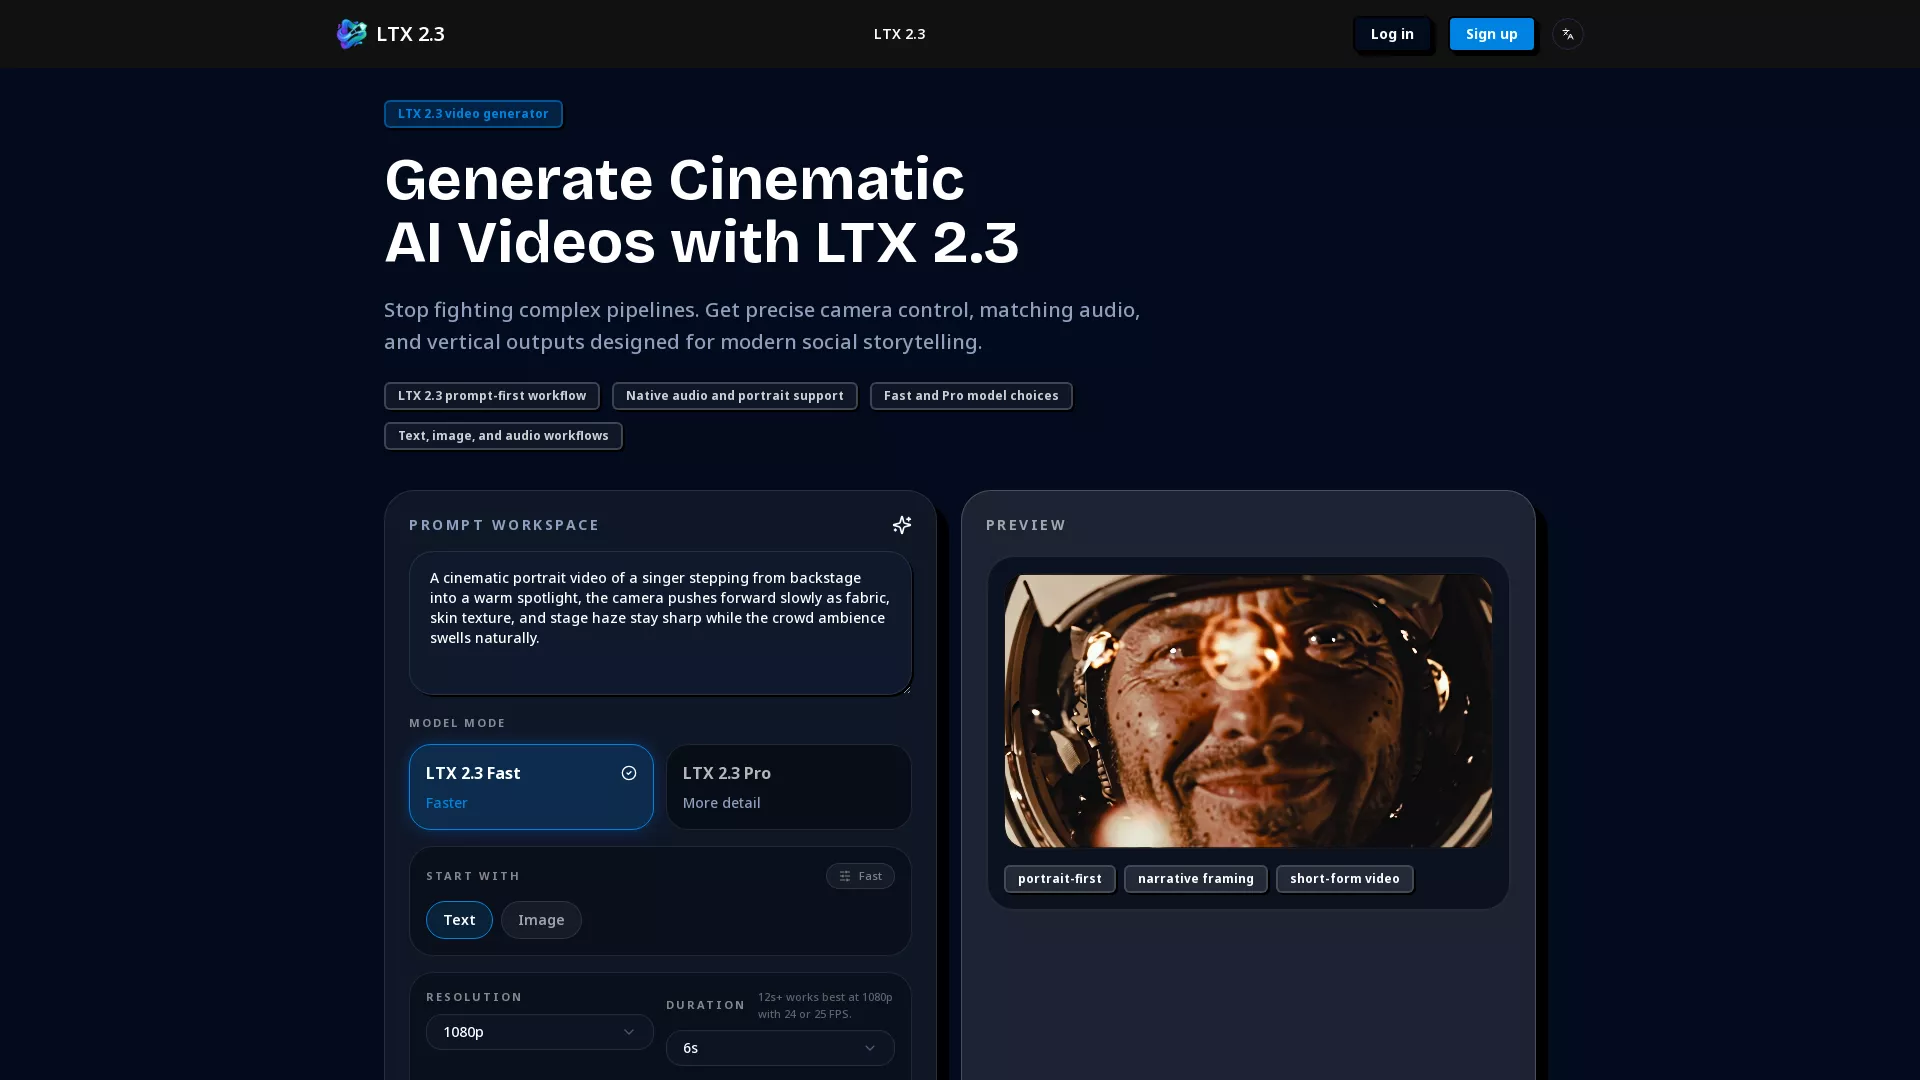The height and width of the screenshot is (1080, 1920).
Task: Click the sliders icon on the Fast chip
Action: pos(847,875)
